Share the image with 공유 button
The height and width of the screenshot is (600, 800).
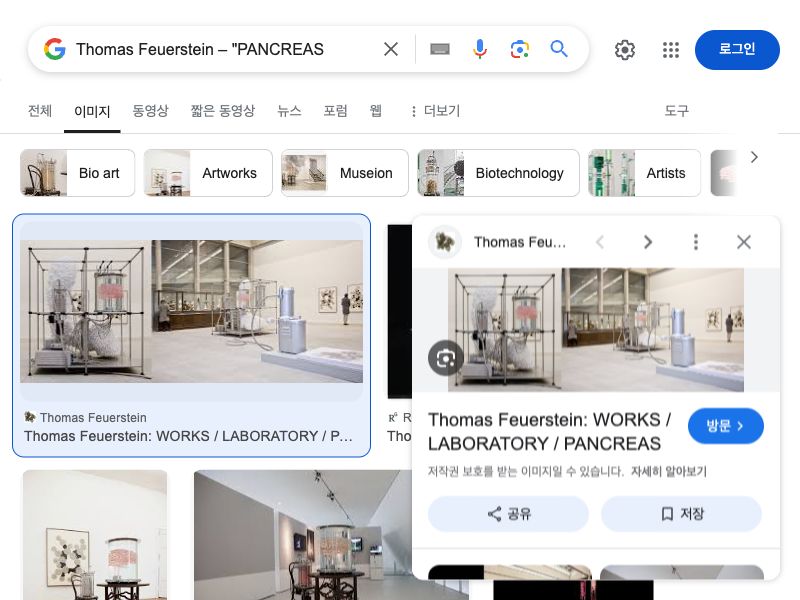(x=508, y=514)
